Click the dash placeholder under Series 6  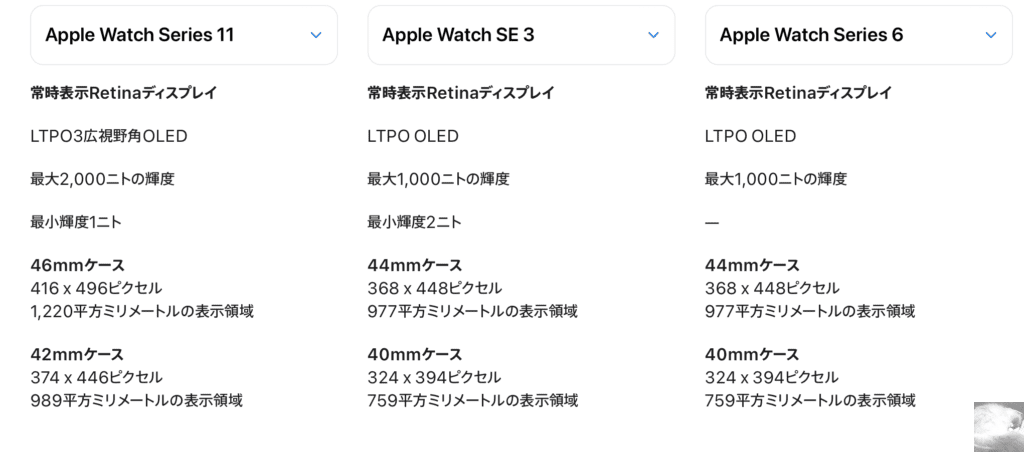(x=712, y=222)
